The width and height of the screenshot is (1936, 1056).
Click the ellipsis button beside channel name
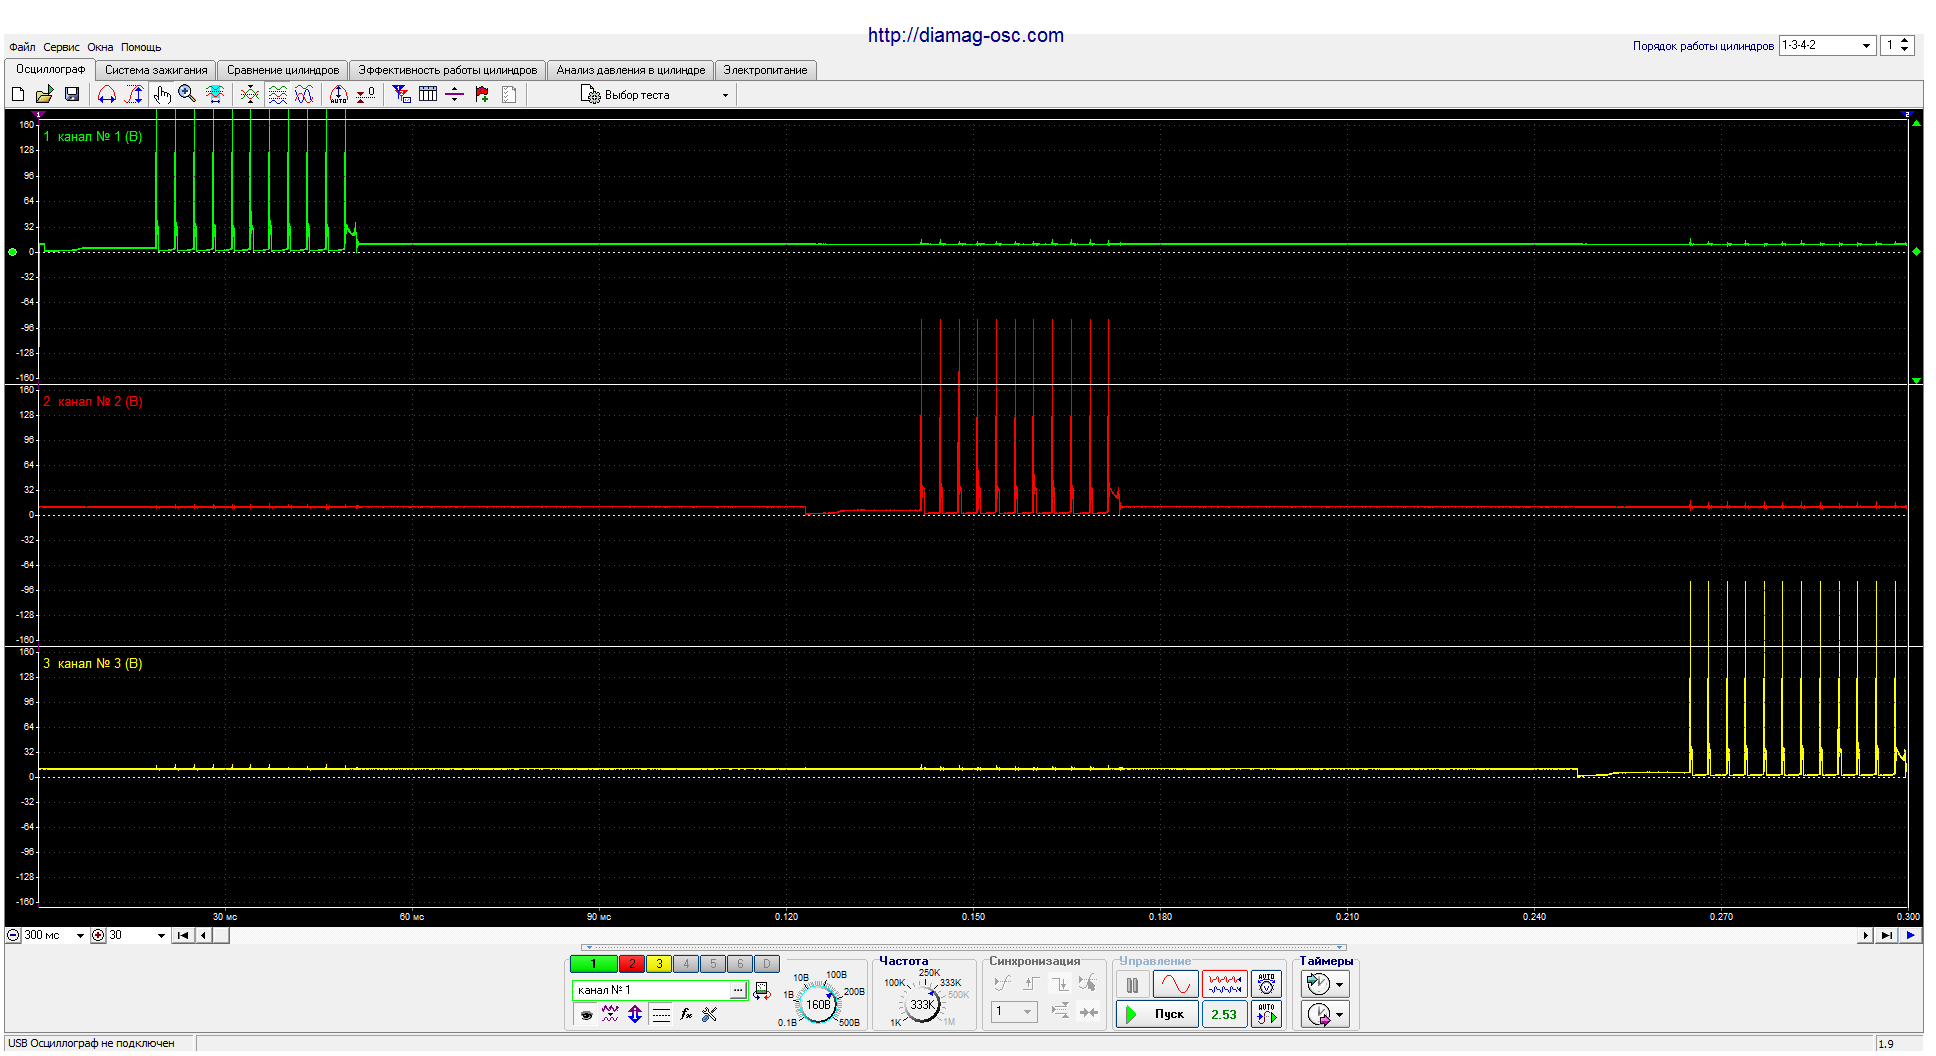coord(739,990)
